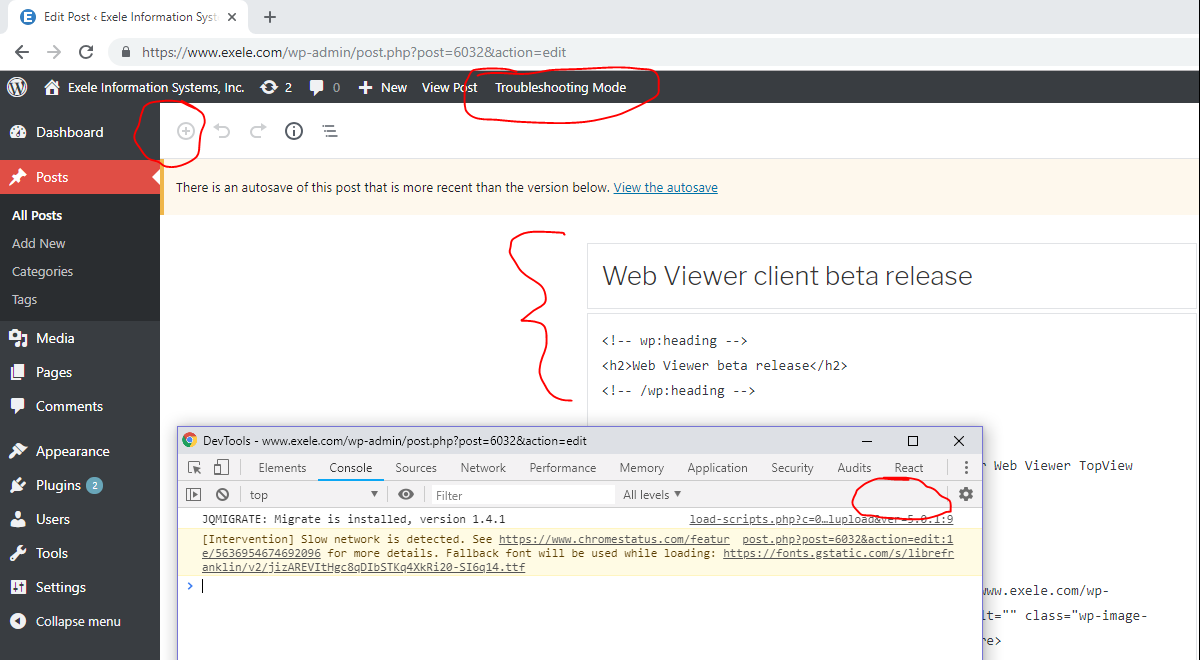1200x660 pixels.
Task: Click the post title Web Viewer client beta release
Action: click(x=787, y=276)
